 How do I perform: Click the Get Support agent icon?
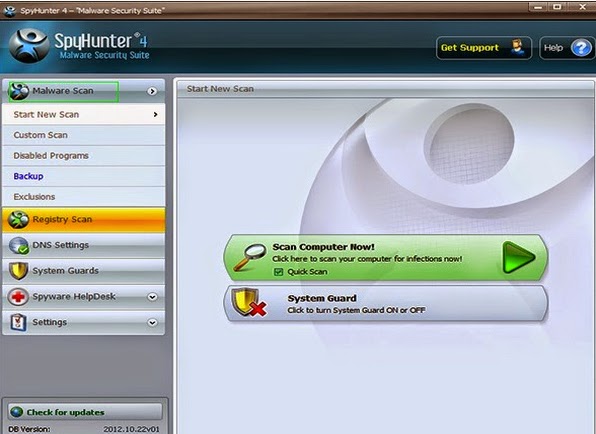(517, 48)
